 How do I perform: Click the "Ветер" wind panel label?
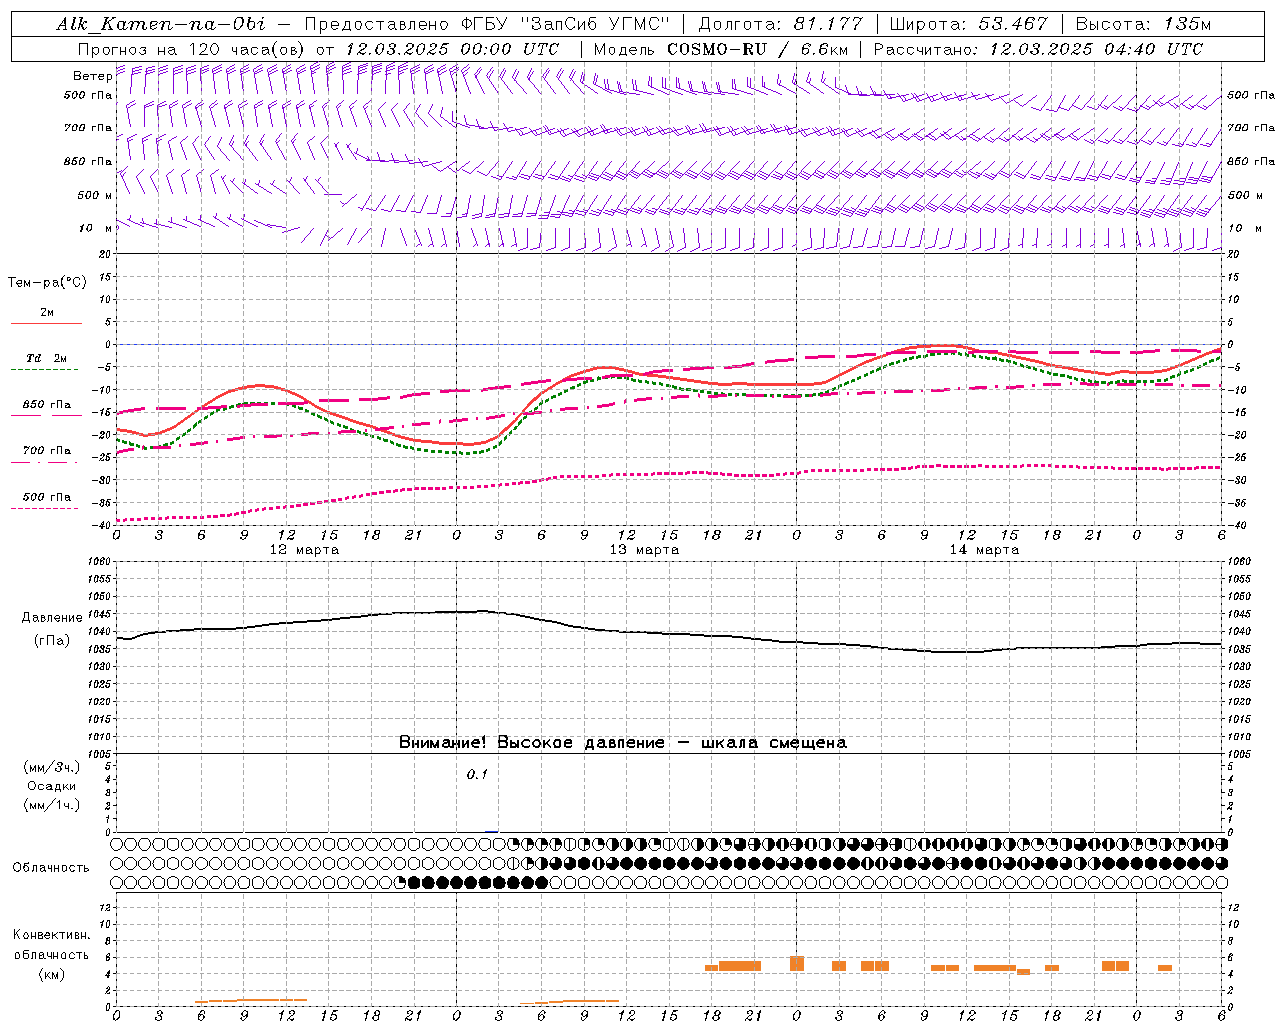tap(93, 76)
